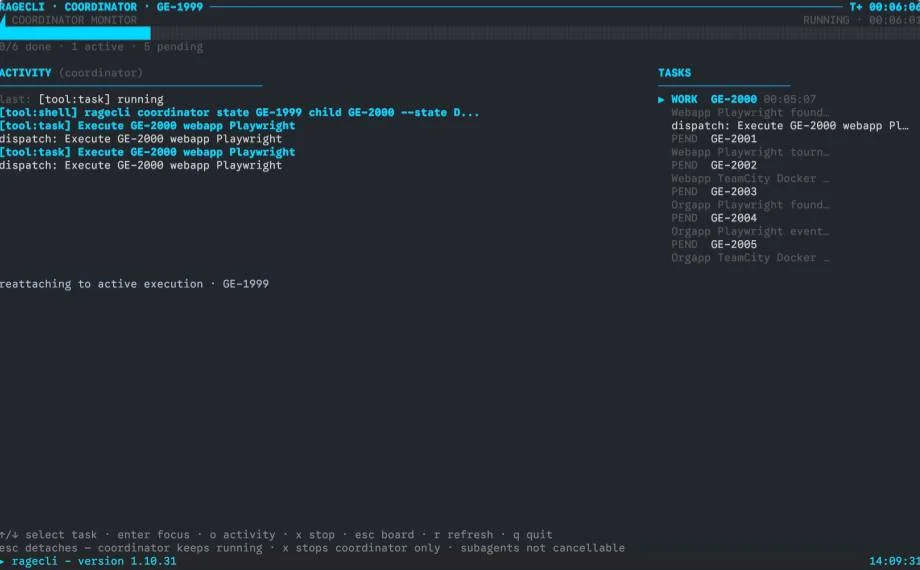Click the '1 active' status text

click(97, 47)
